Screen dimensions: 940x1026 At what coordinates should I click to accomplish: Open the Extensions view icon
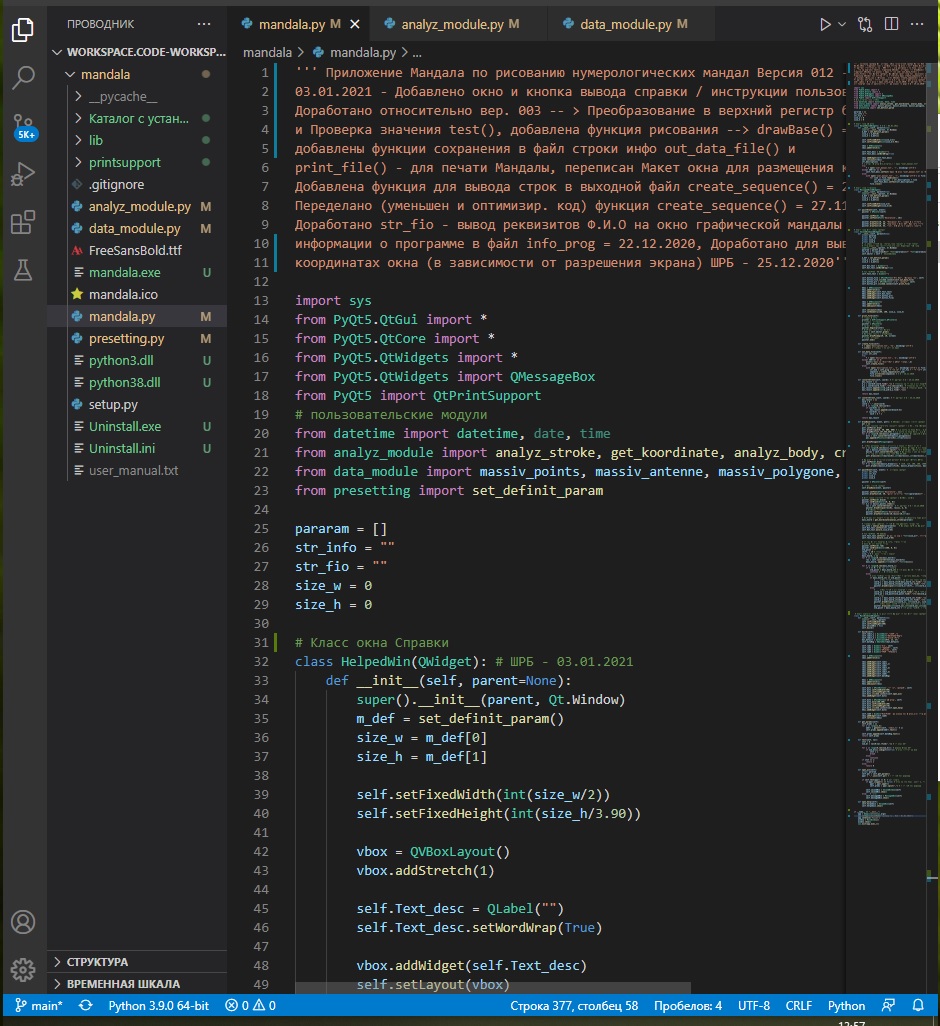23,222
